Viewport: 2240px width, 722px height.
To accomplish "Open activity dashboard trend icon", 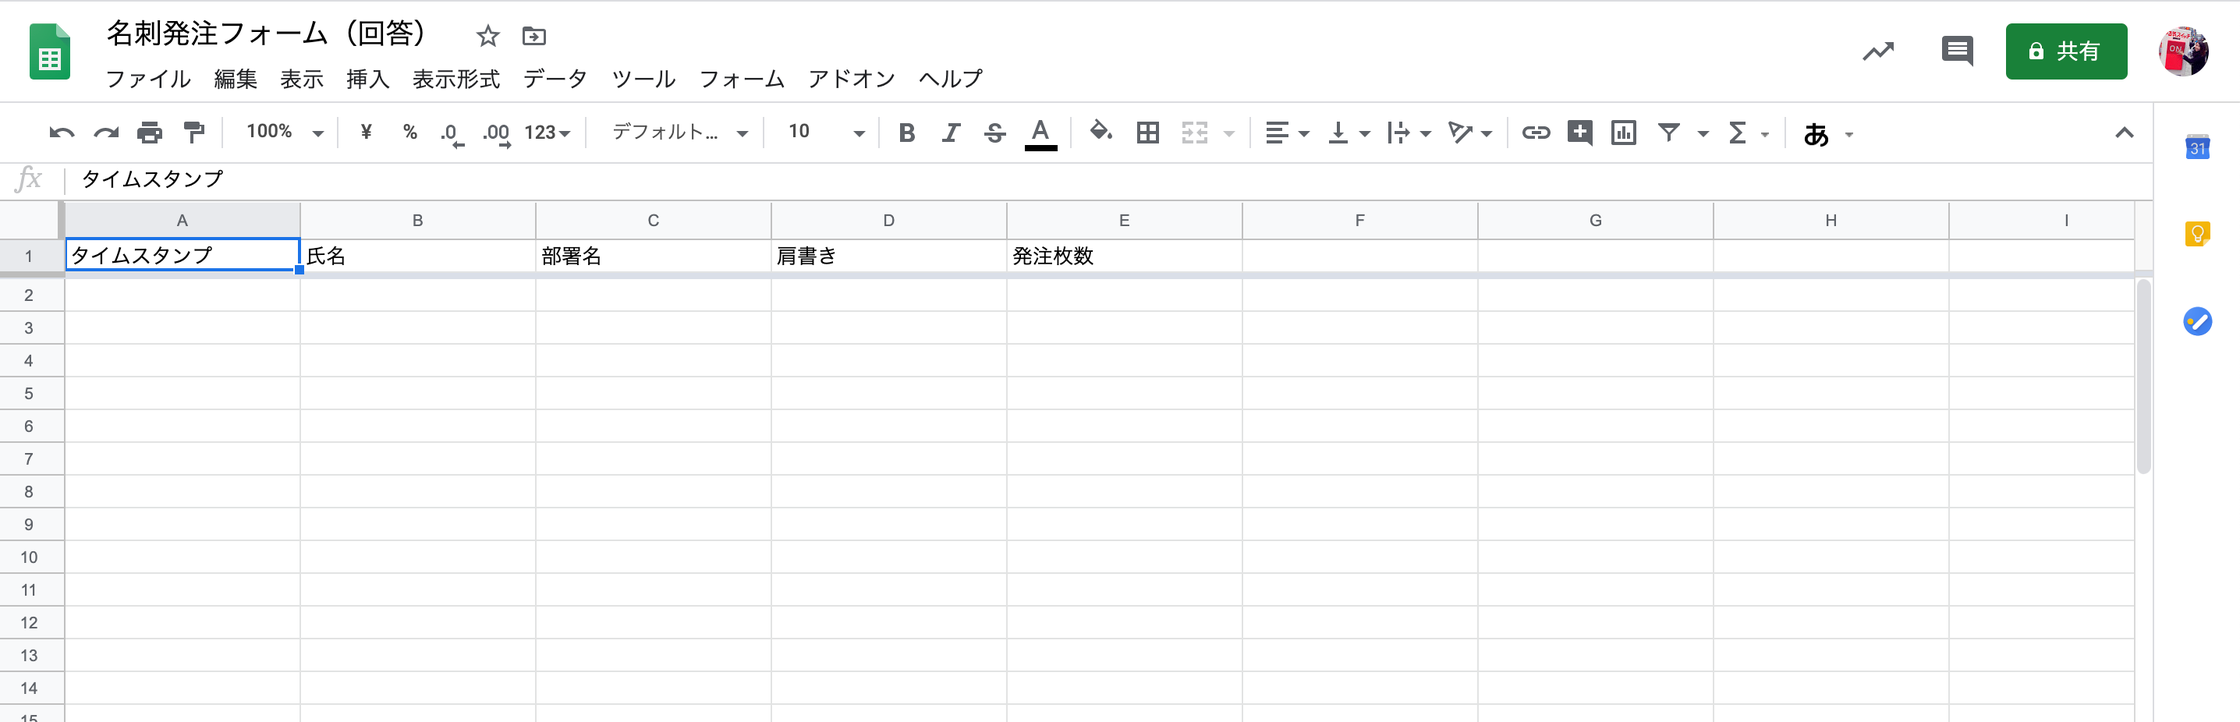I will point(1878,51).
